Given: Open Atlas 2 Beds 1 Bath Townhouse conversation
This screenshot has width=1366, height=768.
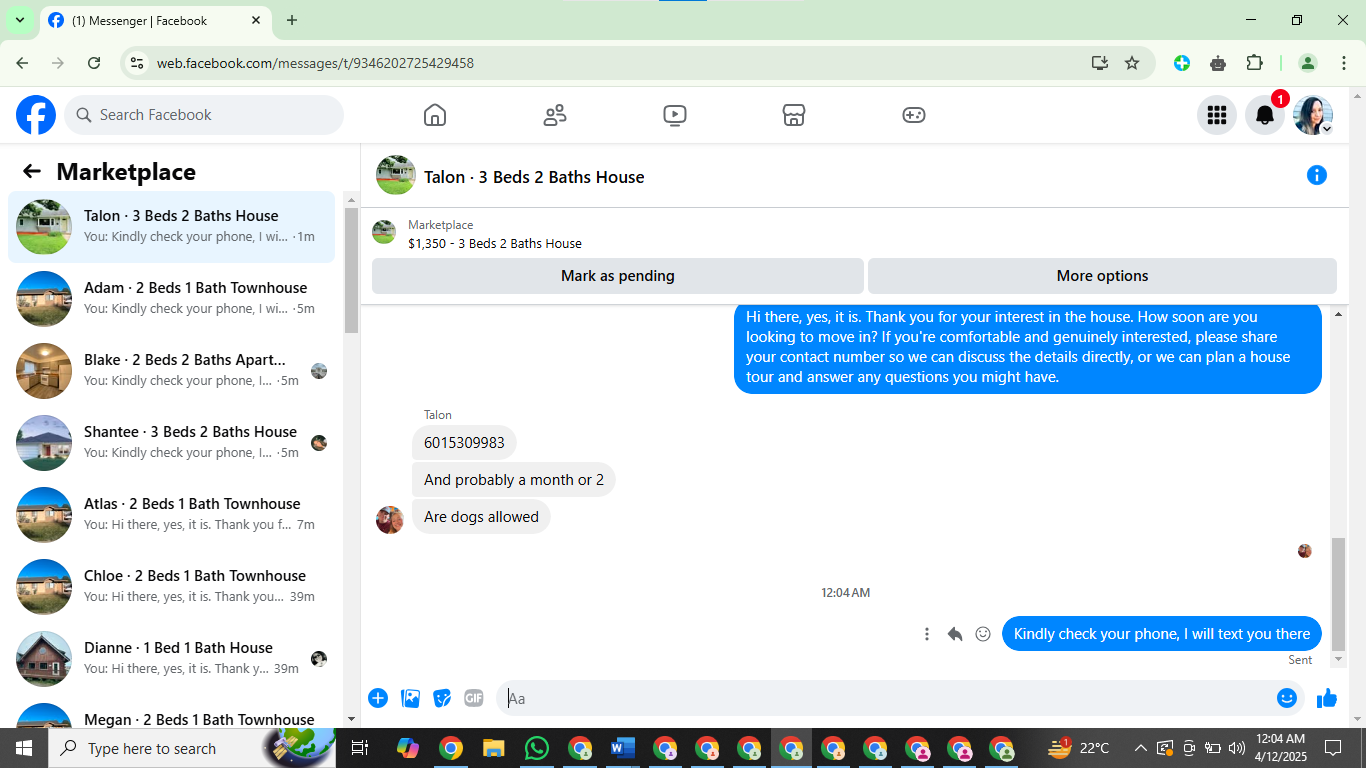Looking at the screenshot, I should click(x=172, y=515).
